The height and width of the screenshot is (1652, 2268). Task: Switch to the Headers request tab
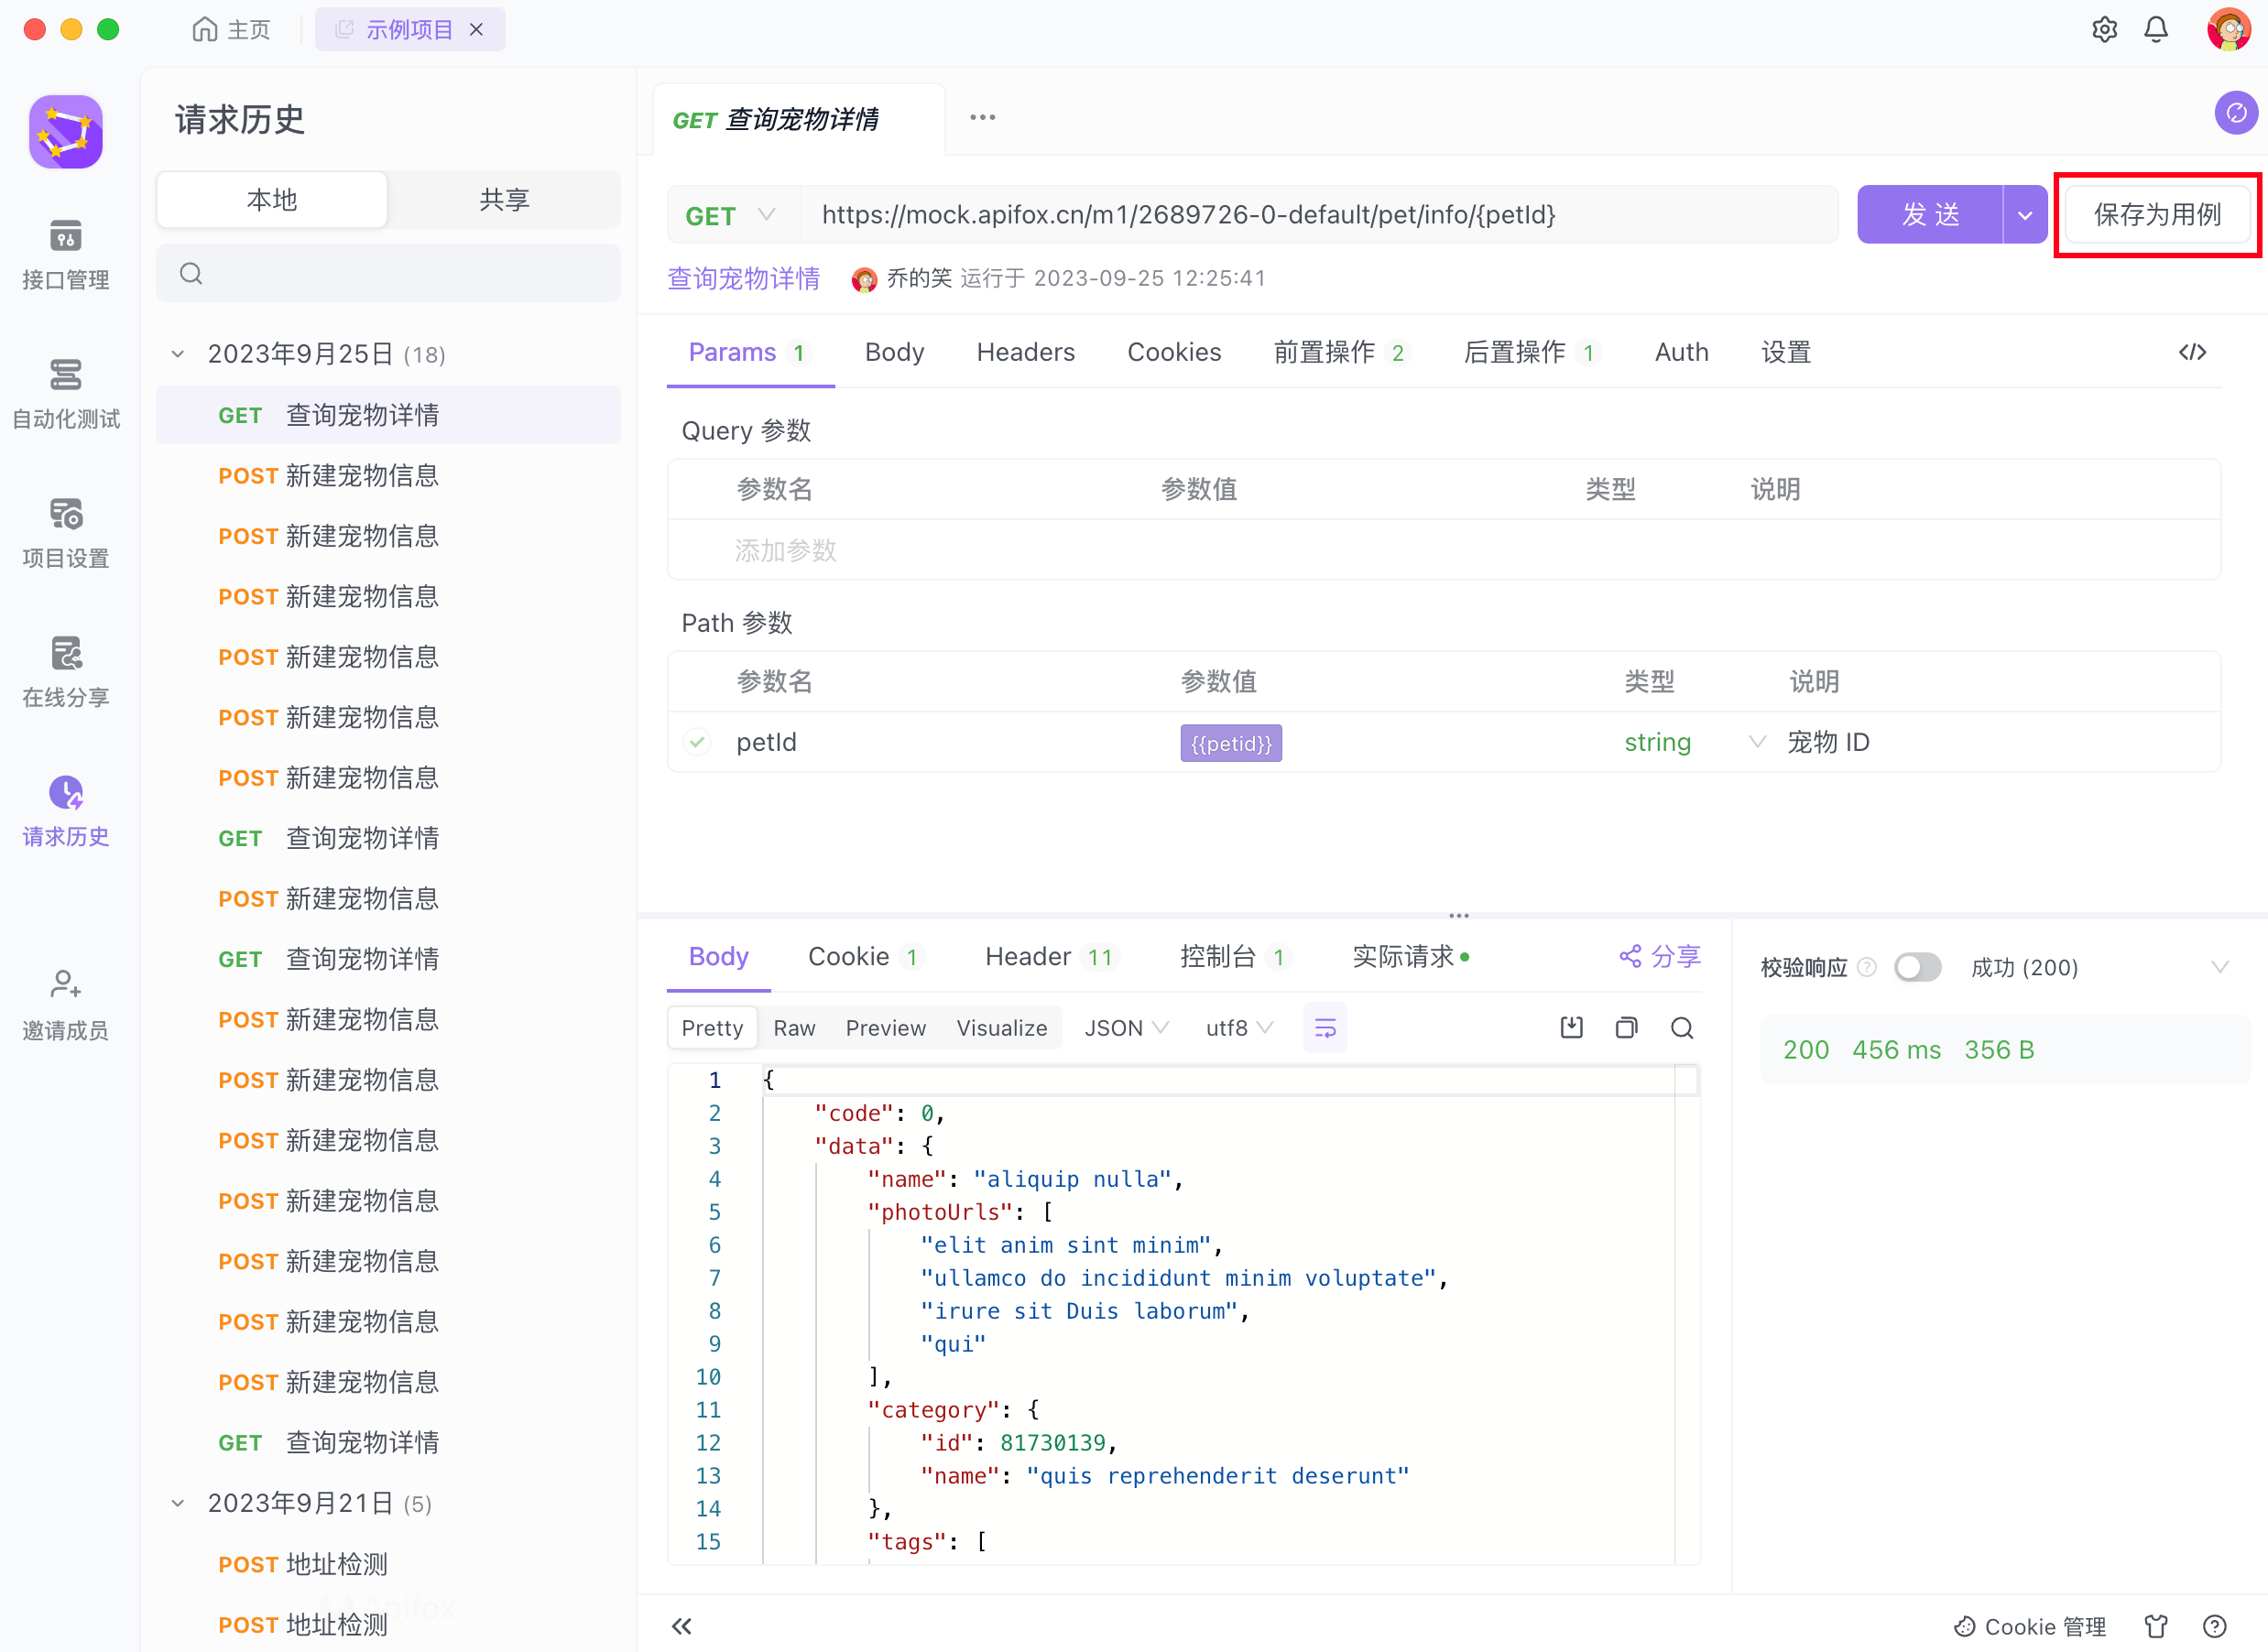pos(1025,352)
